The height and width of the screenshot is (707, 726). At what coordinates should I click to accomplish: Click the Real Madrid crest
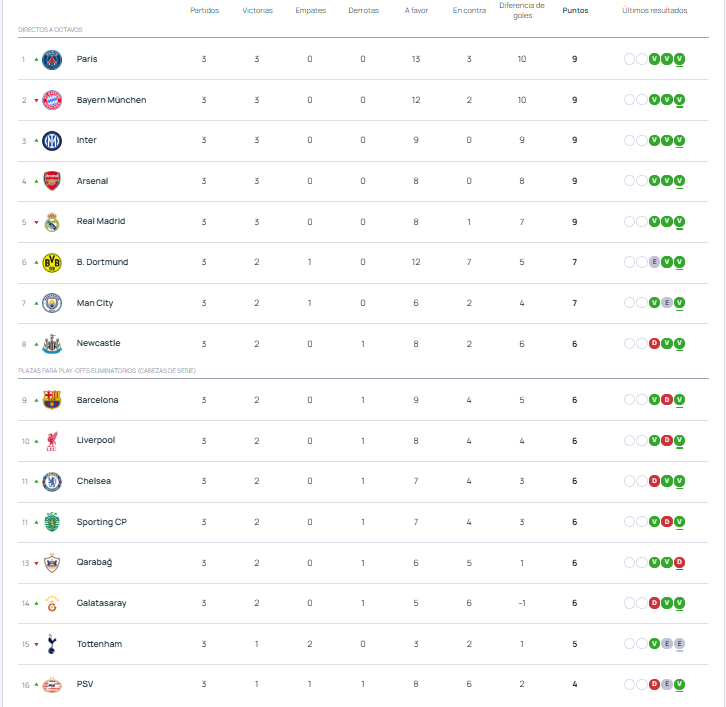click(x=52, y=222)
